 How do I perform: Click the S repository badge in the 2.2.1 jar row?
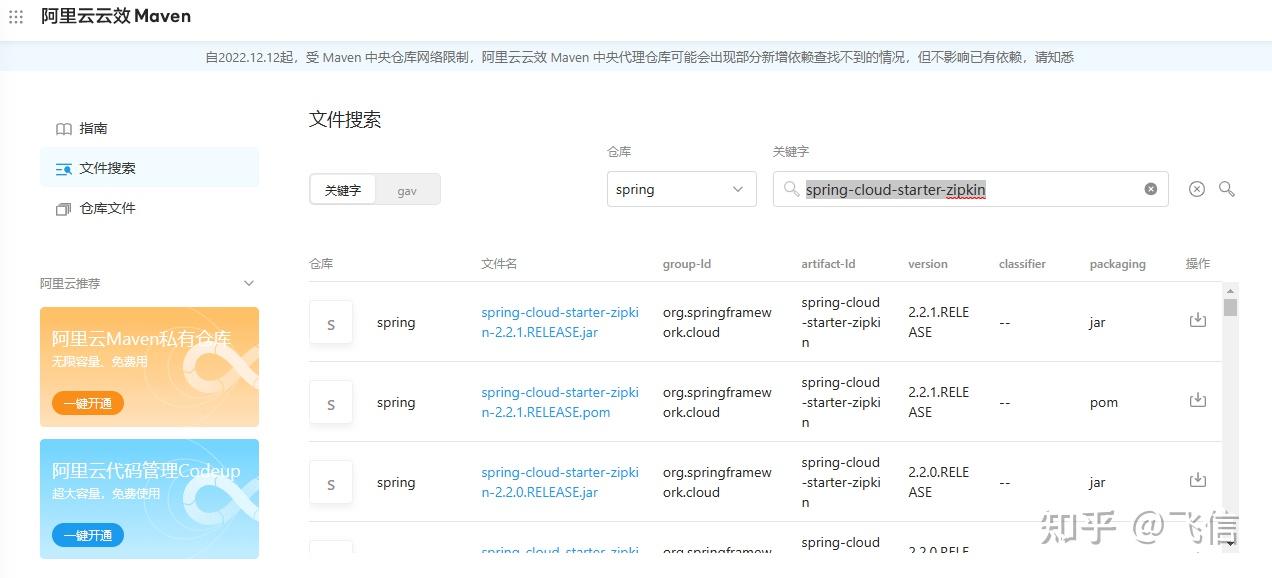[x=331, y=322]
